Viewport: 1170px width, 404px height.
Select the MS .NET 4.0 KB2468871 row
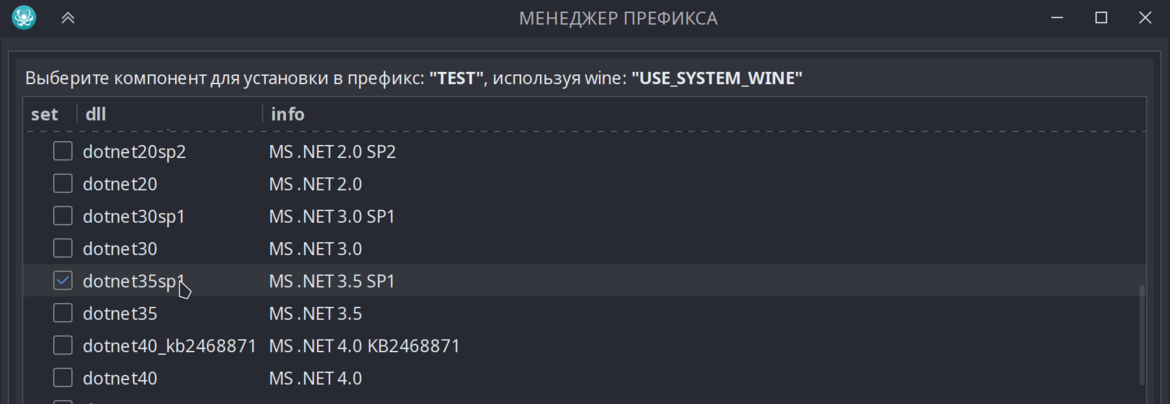point(584,346)
